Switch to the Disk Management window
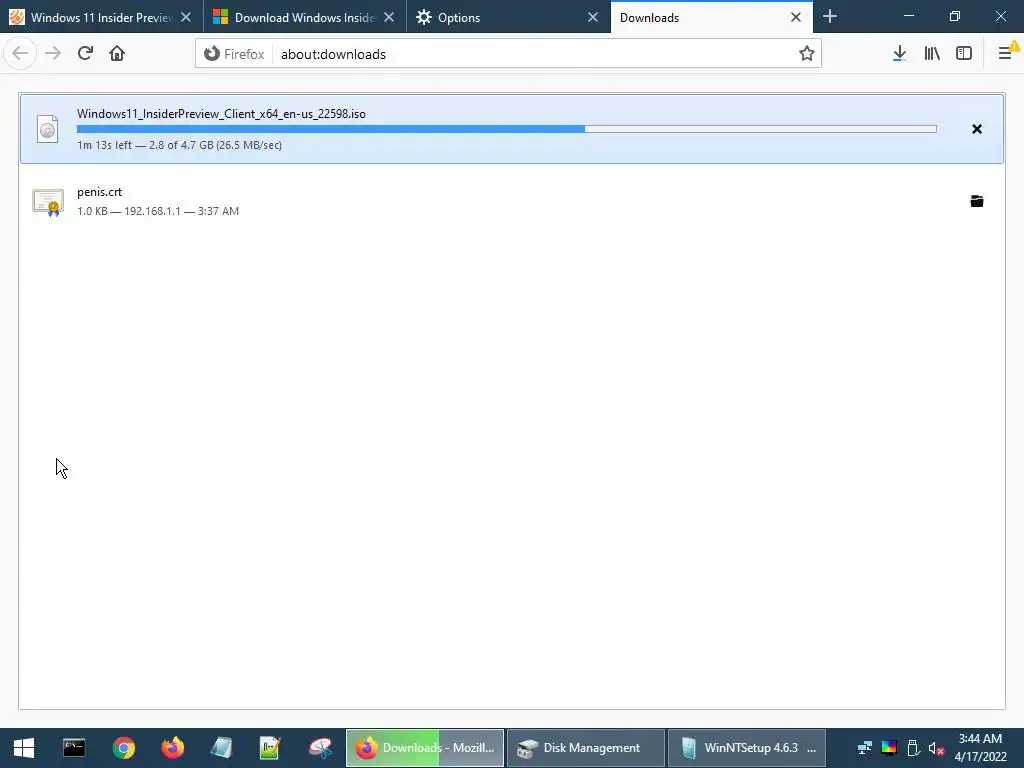The width and height of the screenshot is (1024, 768). pyautogui.click(x=586, y=748)
